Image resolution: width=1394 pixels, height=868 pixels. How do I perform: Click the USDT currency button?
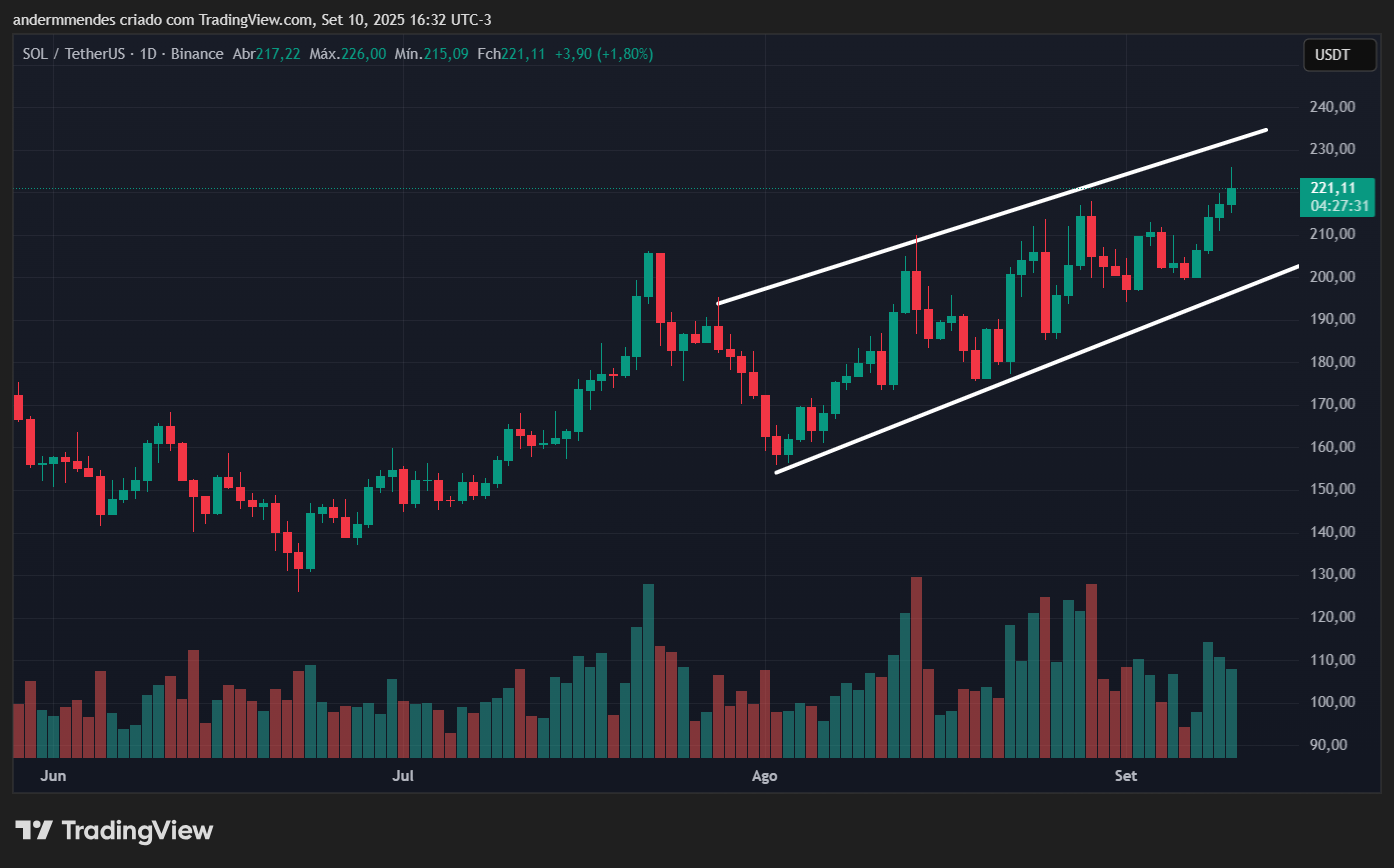(1339, 55)
